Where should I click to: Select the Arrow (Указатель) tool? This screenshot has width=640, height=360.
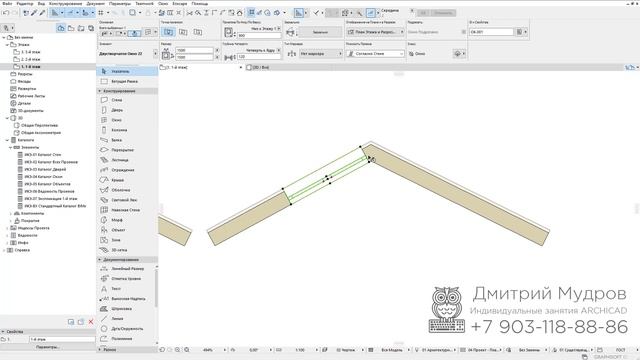[x=127, y=71]
